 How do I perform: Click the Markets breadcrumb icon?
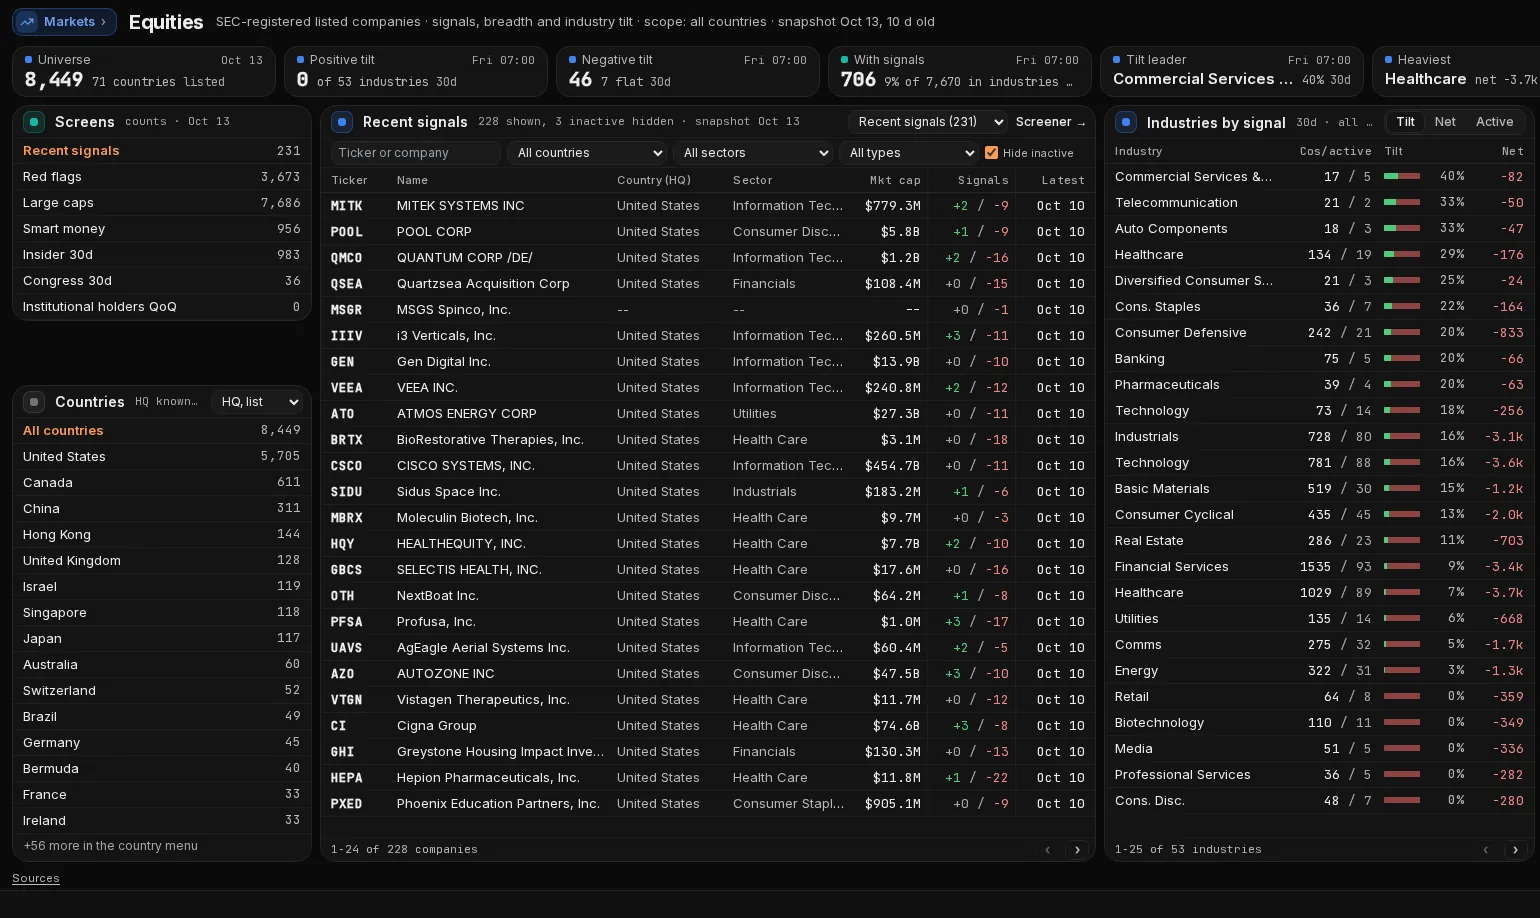pyautogui.click(x=27, y=21)
